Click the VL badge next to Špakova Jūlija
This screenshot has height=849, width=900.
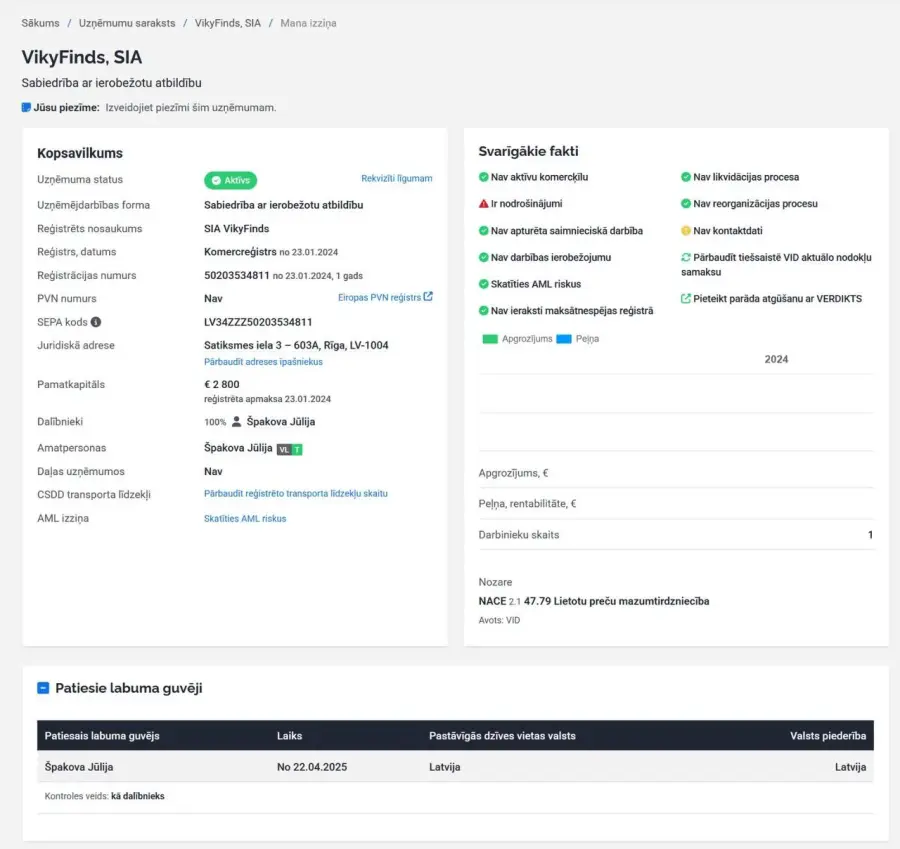[x=284, y=449]
